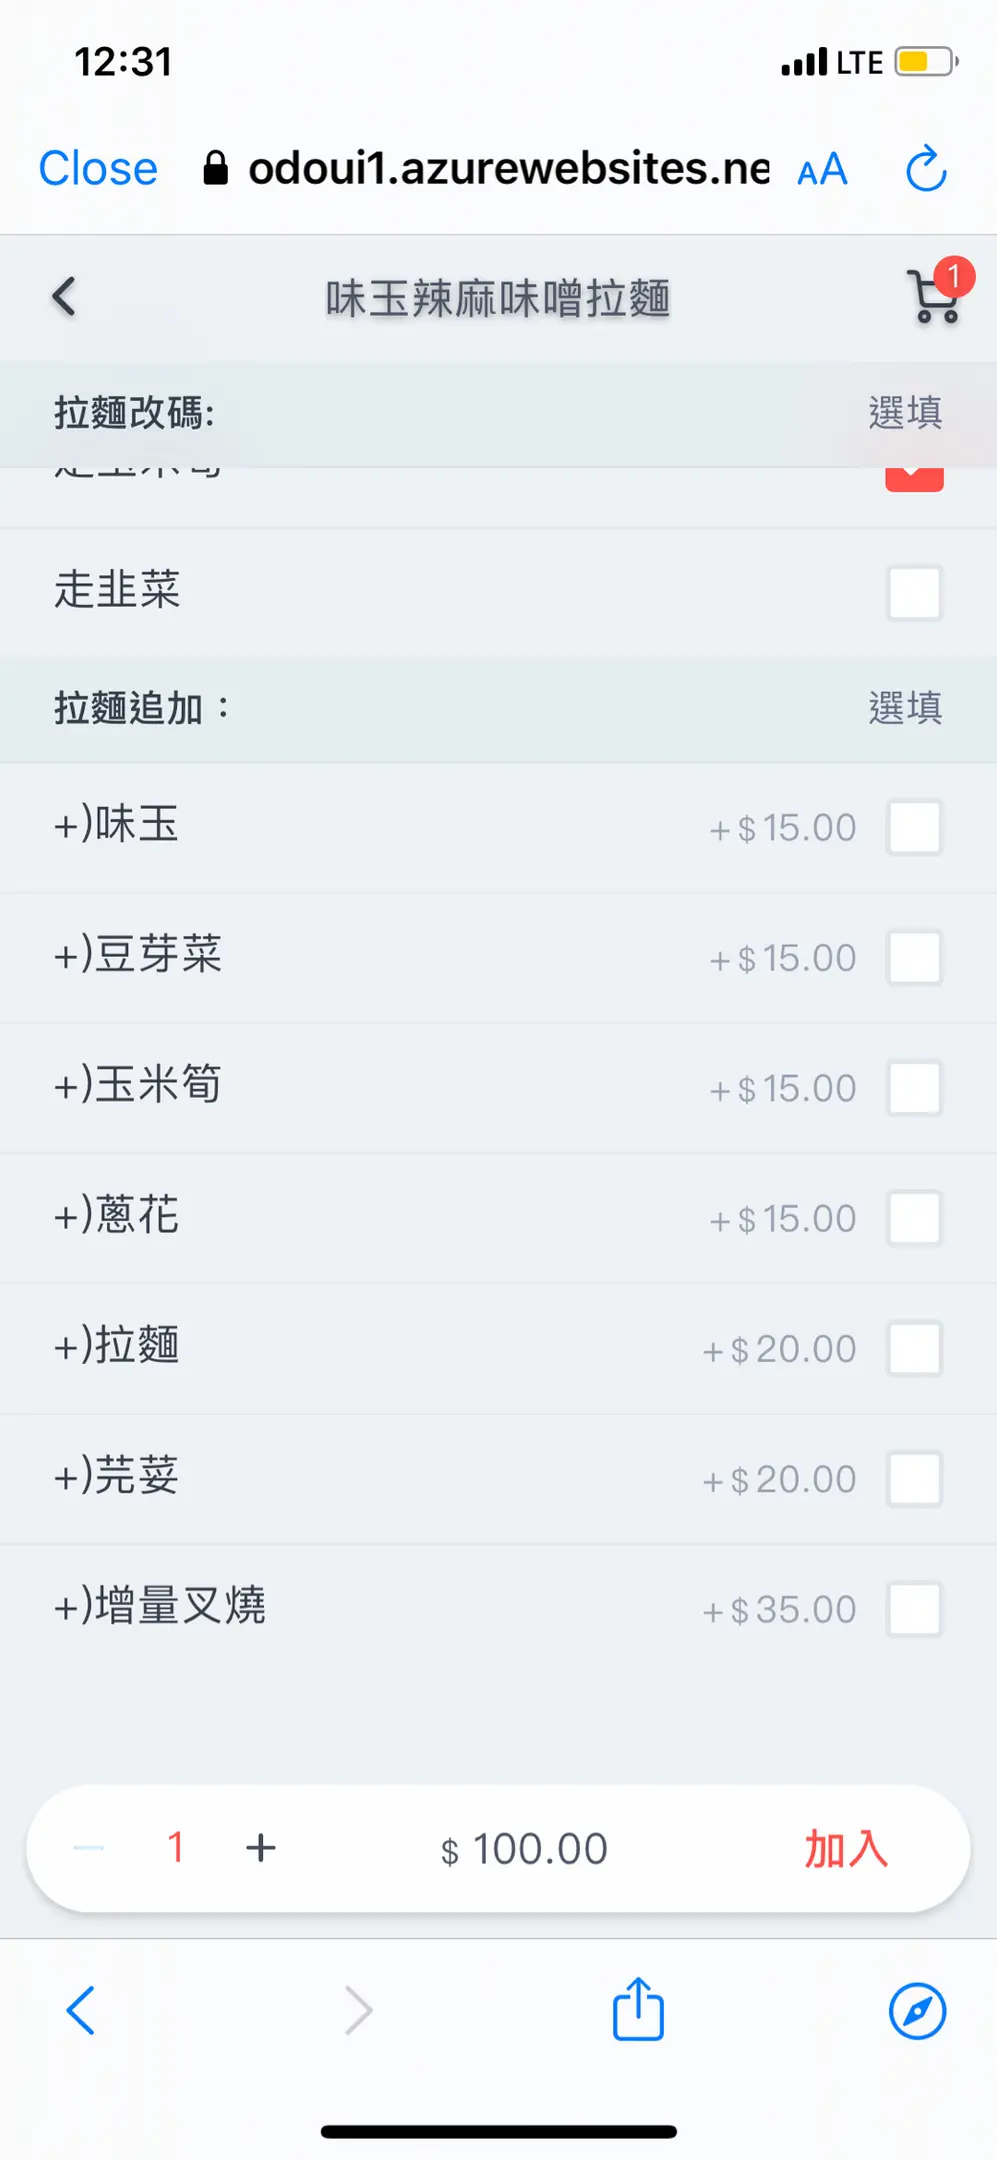Decrease quantity with the minus button
Image resolution: width=997 pixels, height=2160 pixels.
pos(89,1848)
